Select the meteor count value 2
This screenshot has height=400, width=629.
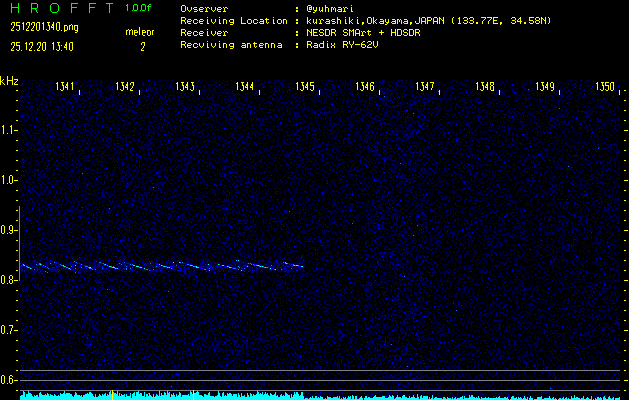[142, 46]
